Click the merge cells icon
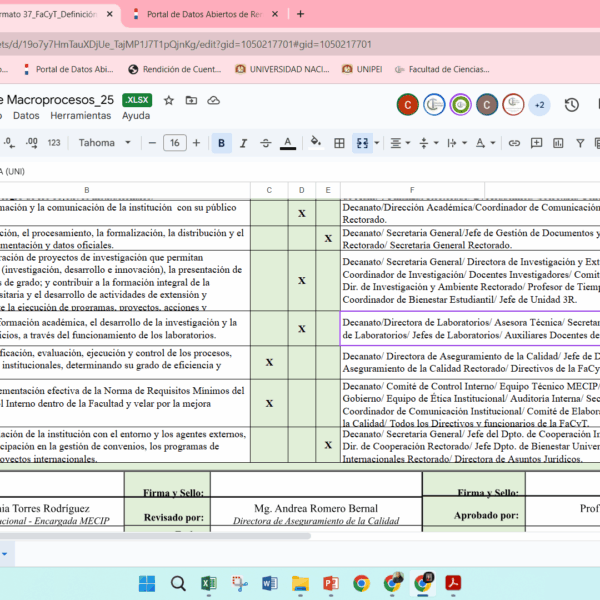The height and width of the screenshot is (600, 600). [362, 143]
